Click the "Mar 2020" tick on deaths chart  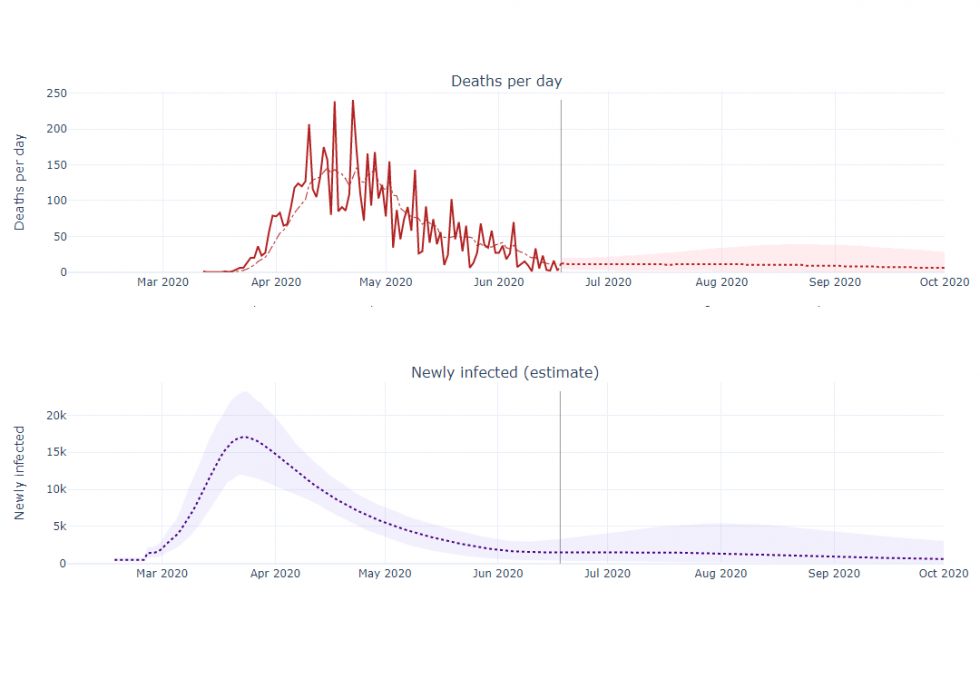162,282
